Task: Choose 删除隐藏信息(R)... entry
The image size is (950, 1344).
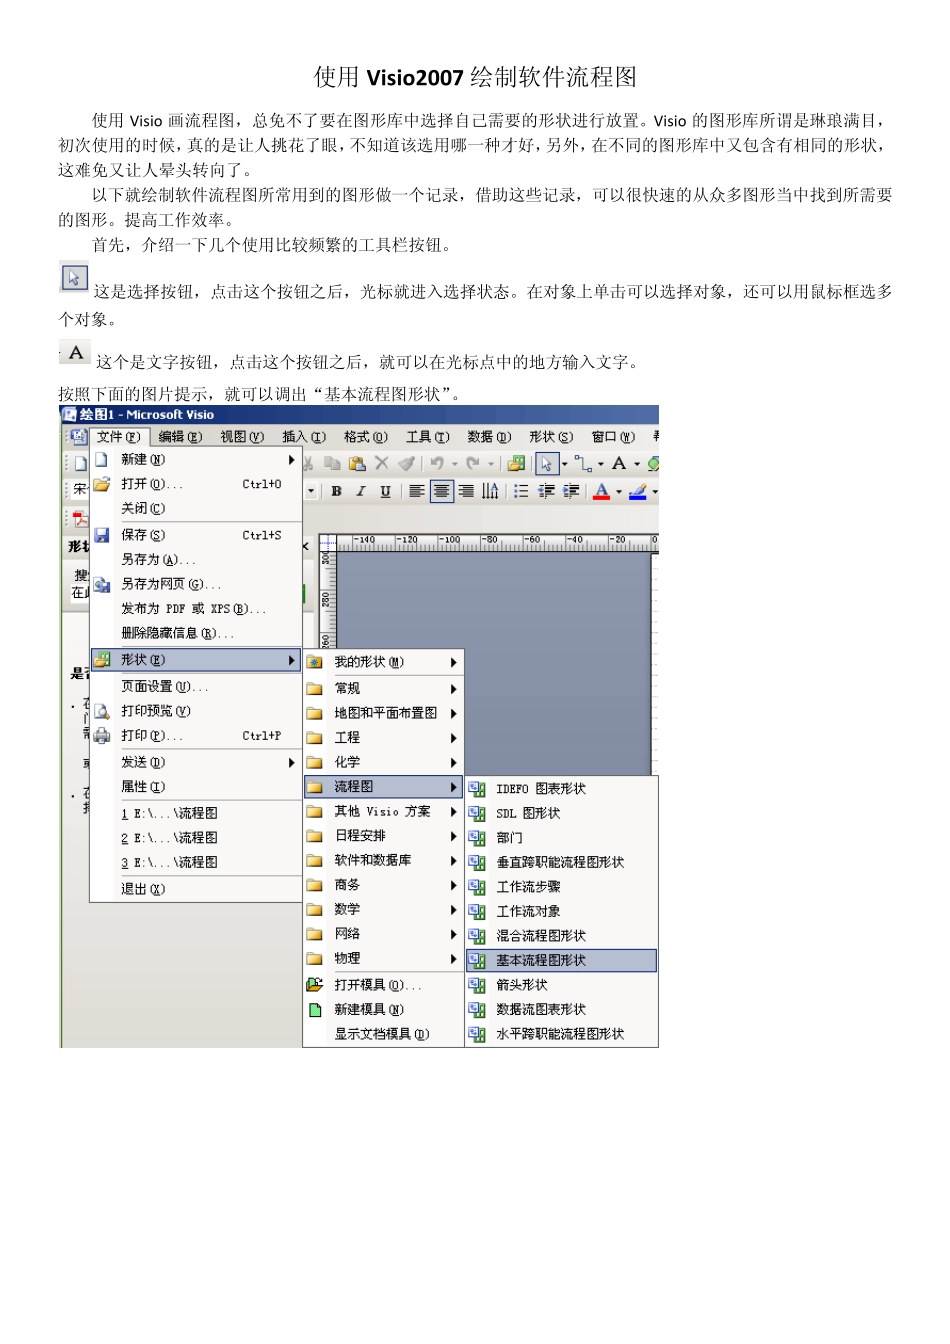Action: pyautogui.click(x=196, y=633)
